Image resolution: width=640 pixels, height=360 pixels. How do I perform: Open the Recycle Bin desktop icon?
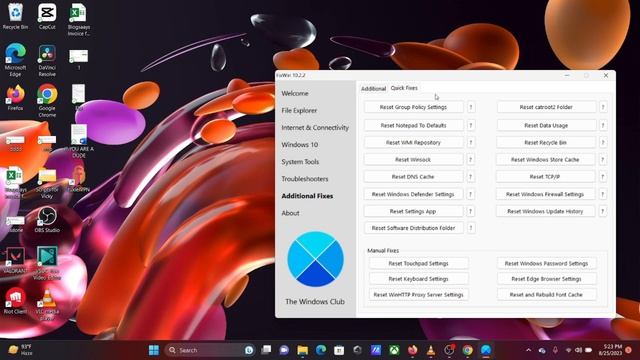tap(15, 16)
